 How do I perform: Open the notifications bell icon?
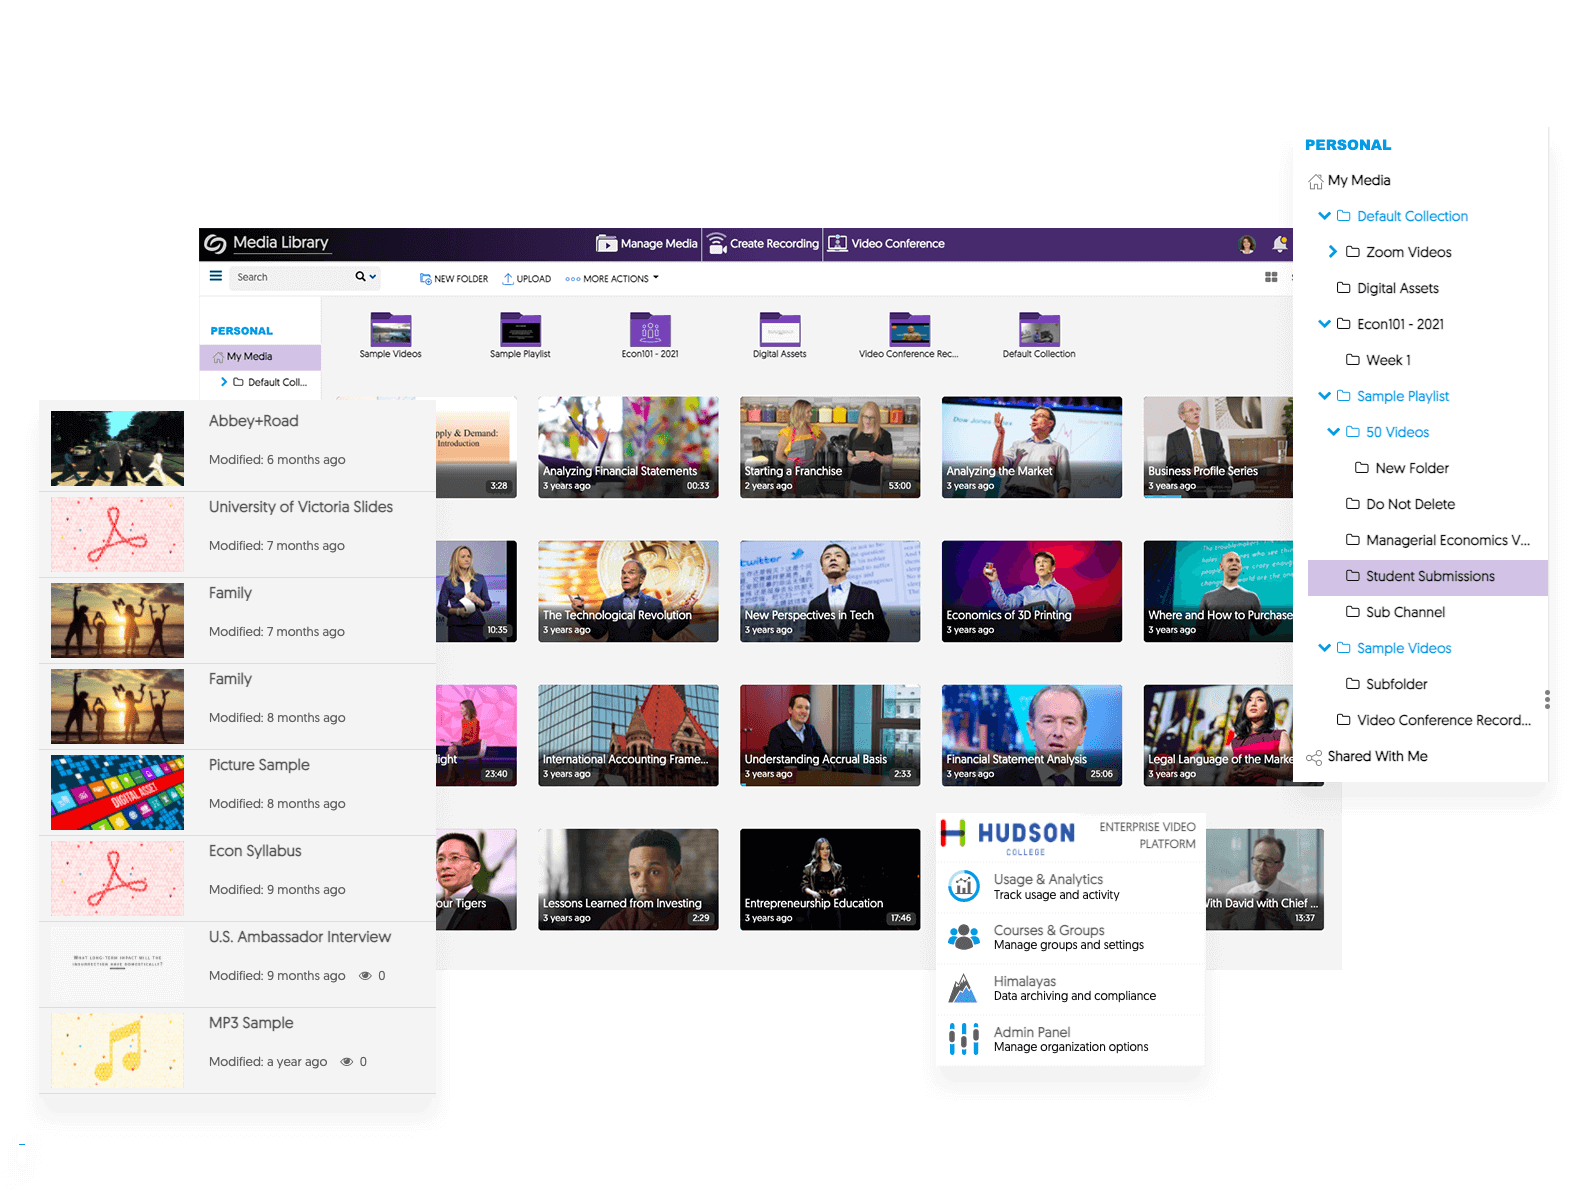click(1279, 244)
